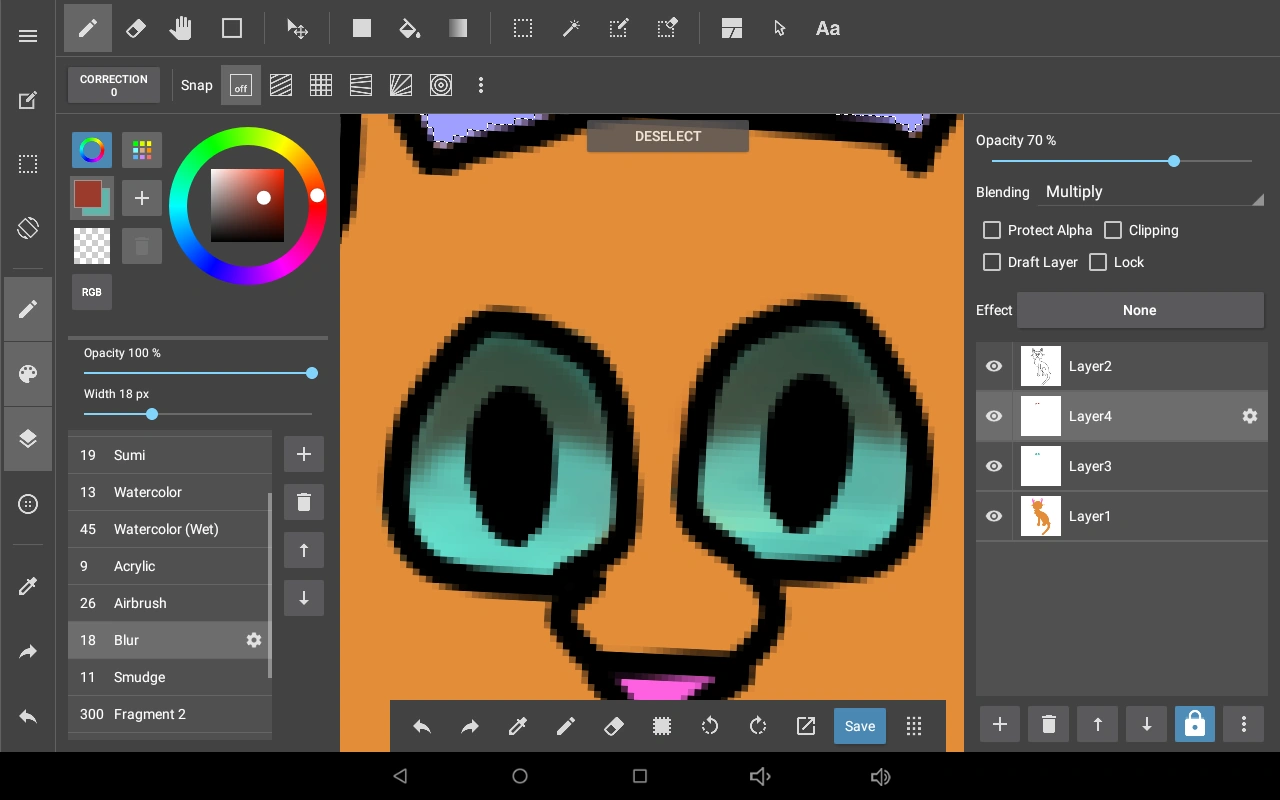Image resolution: width=1280 pixels, height=800 pixels.
Task: Enable the Protect Alpha checkbox
Action: 992,230
